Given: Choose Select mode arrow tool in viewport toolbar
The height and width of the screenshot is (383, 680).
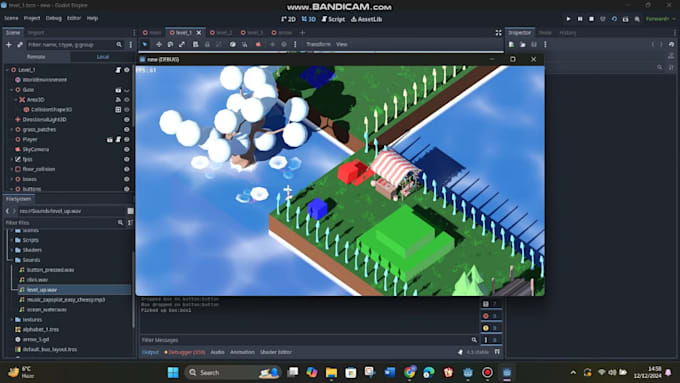Looking at the screenshot, I should pyautogui.click(x=145, y=44).
